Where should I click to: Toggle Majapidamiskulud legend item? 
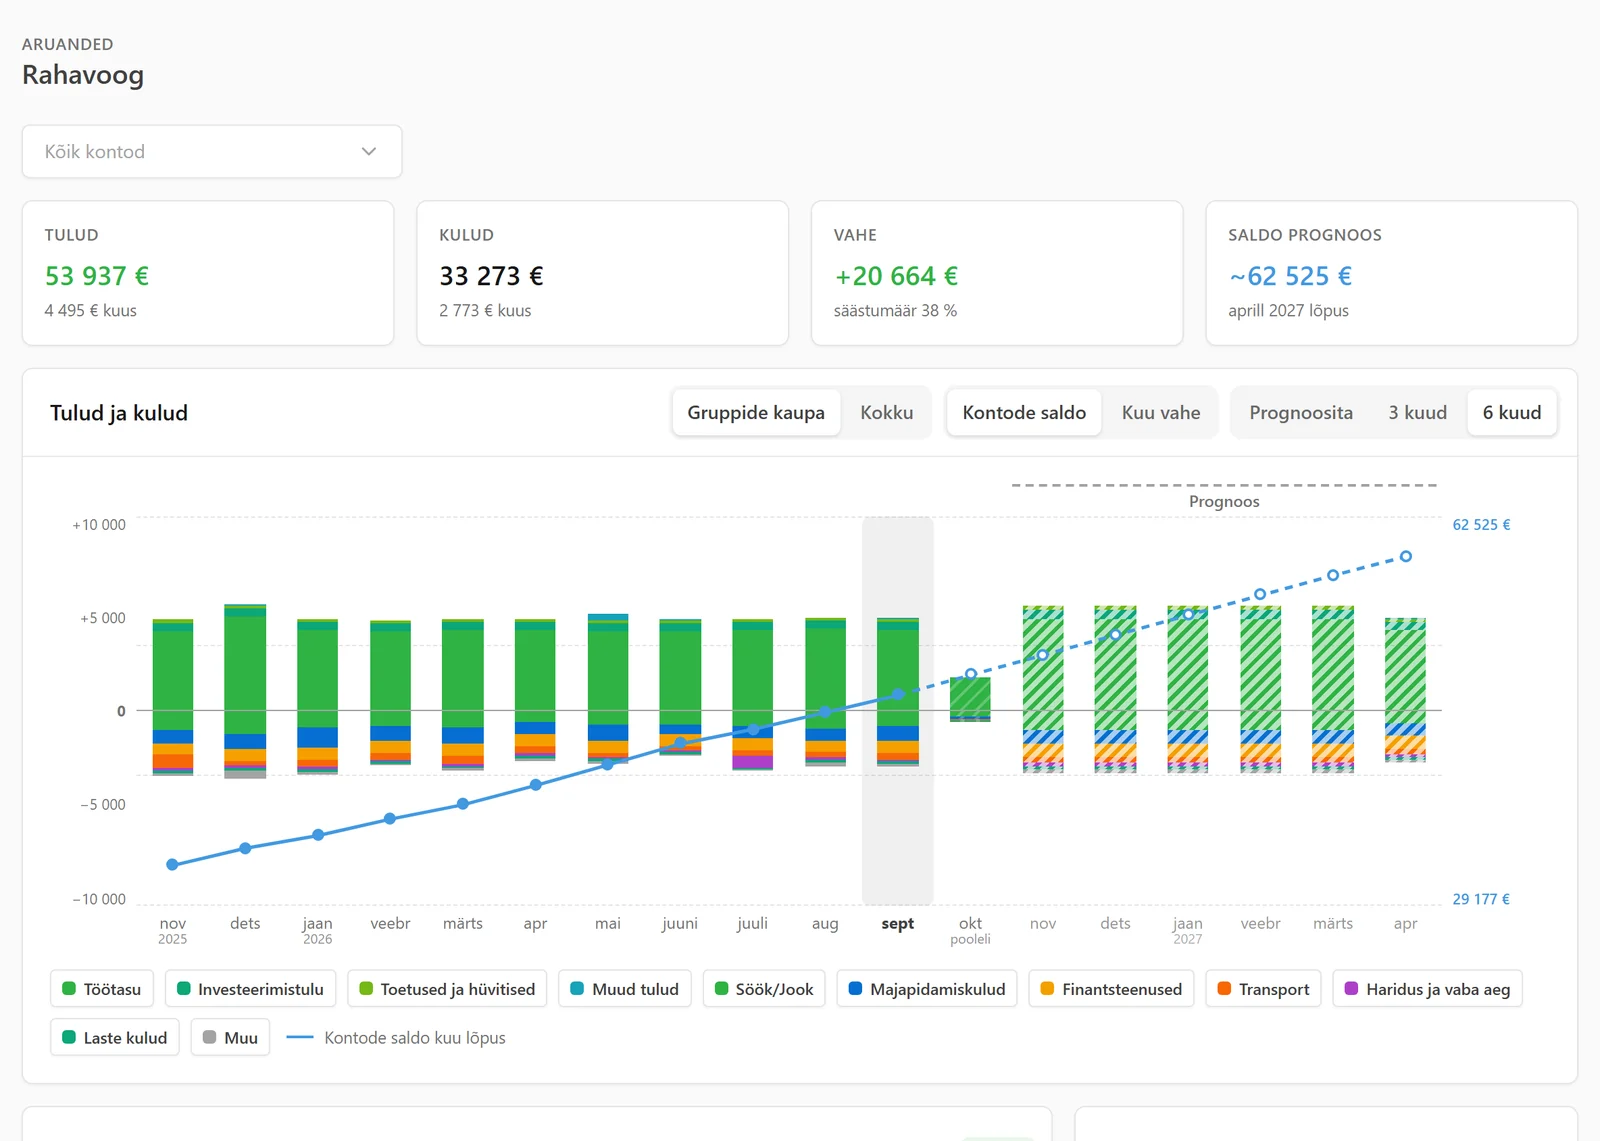tap(927, 989)
